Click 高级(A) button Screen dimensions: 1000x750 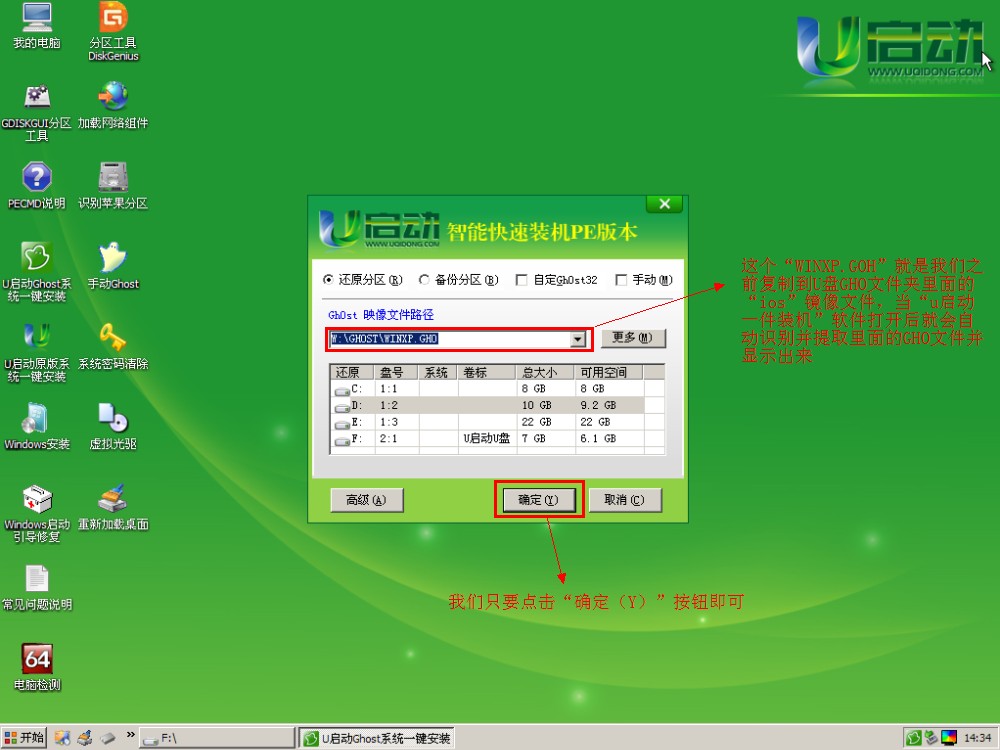[x=367, y=500]
